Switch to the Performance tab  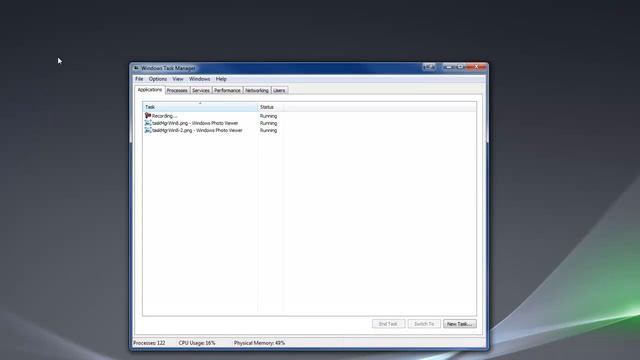click(x=227, y=91)
